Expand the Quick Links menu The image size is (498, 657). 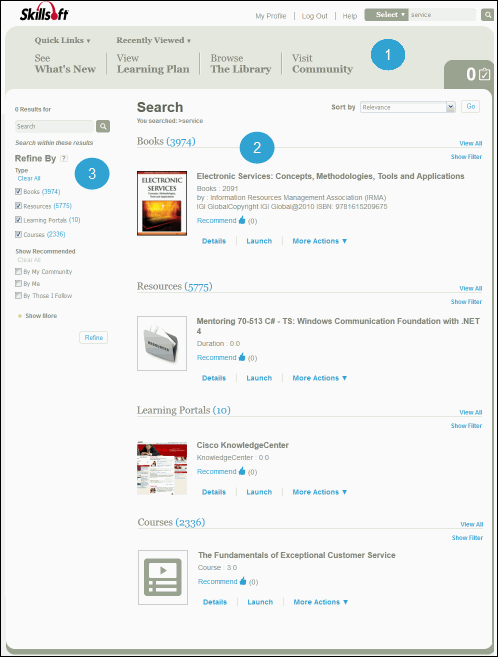[x=62, y=40]
